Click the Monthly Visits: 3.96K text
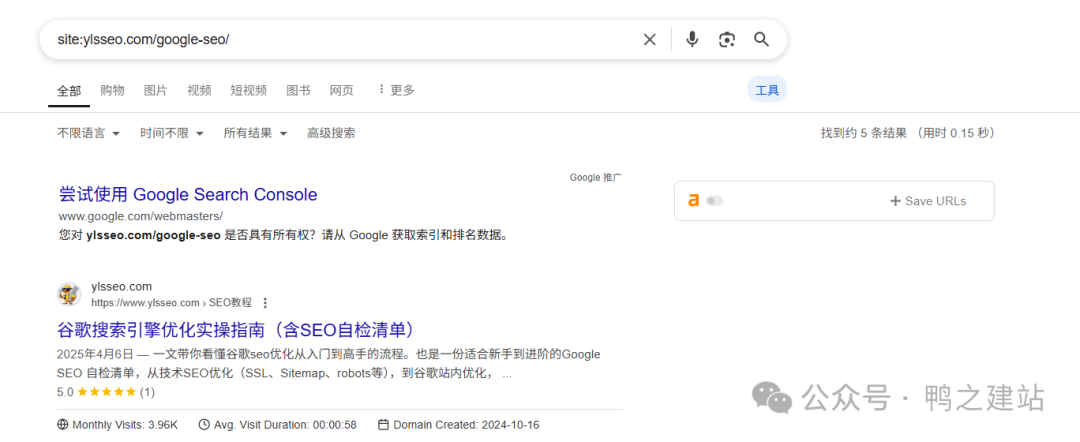This screenshot has width=1080, height=442. [125, 425]
